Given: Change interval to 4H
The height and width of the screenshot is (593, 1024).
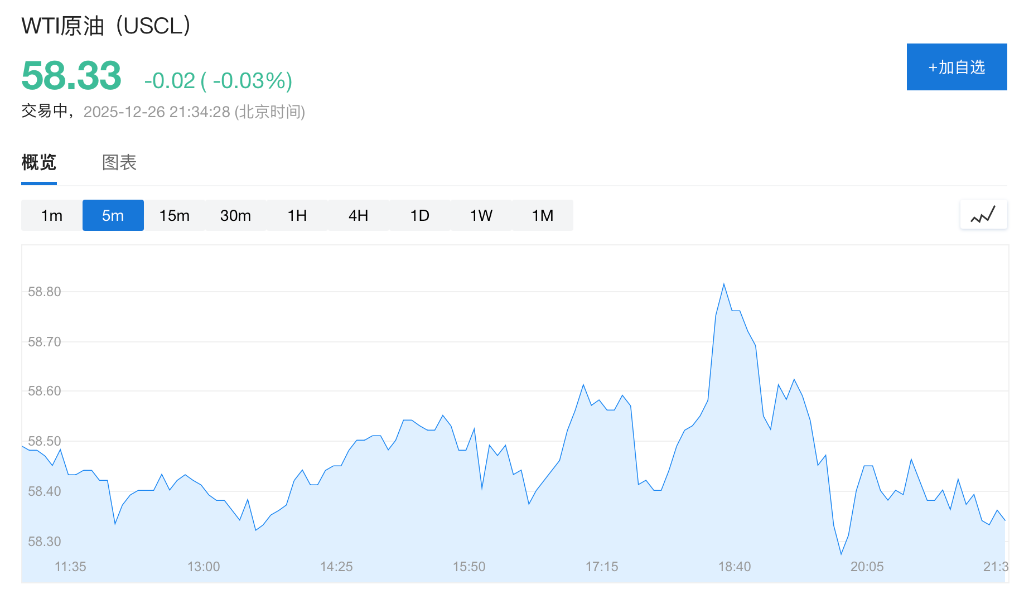Looking at the screenshot, I should pos(358,216).
